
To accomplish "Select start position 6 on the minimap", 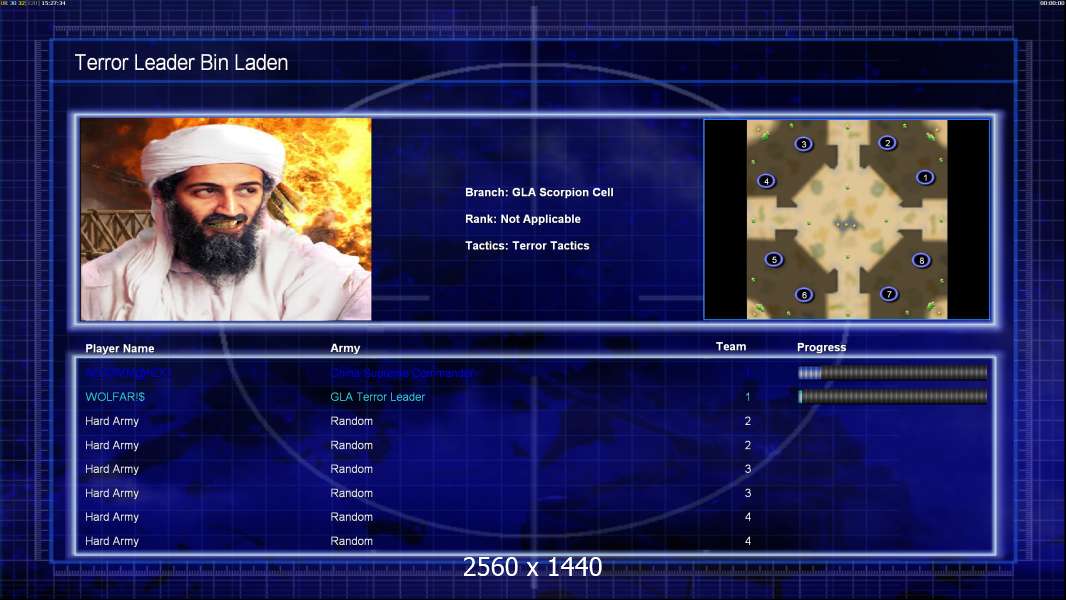I will coord(804,295).
